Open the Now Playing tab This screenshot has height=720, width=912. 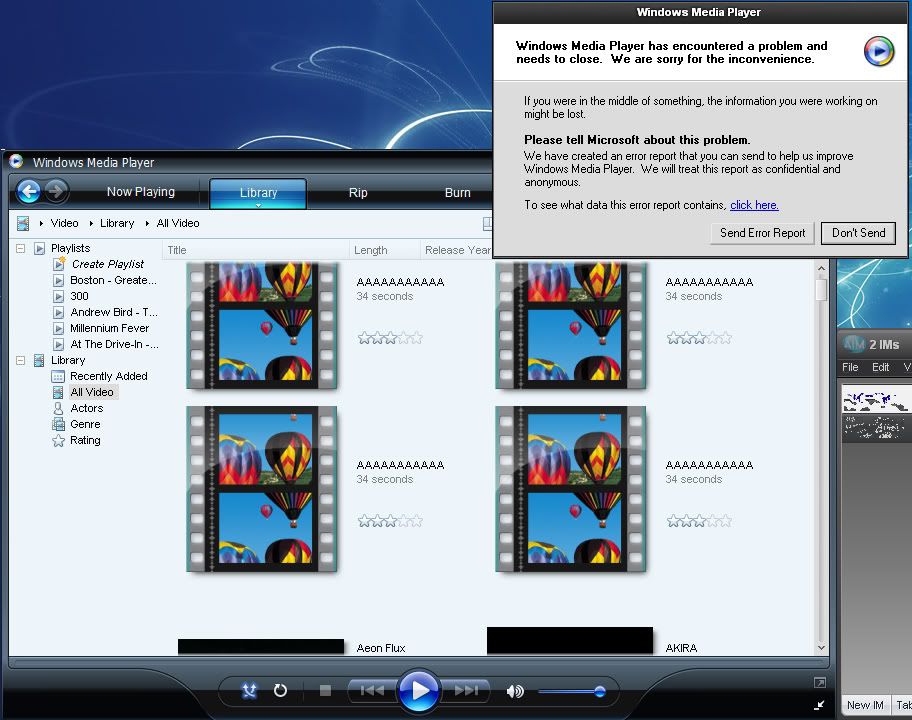(141, 192)
